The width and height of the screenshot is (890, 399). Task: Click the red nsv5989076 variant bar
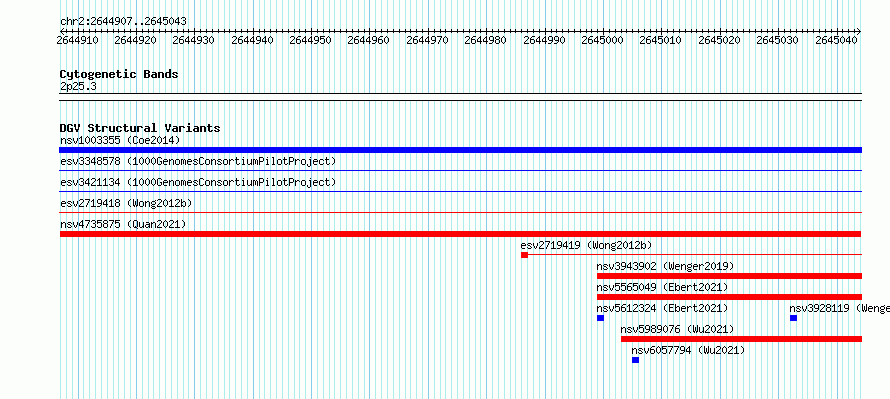(741, 339)
